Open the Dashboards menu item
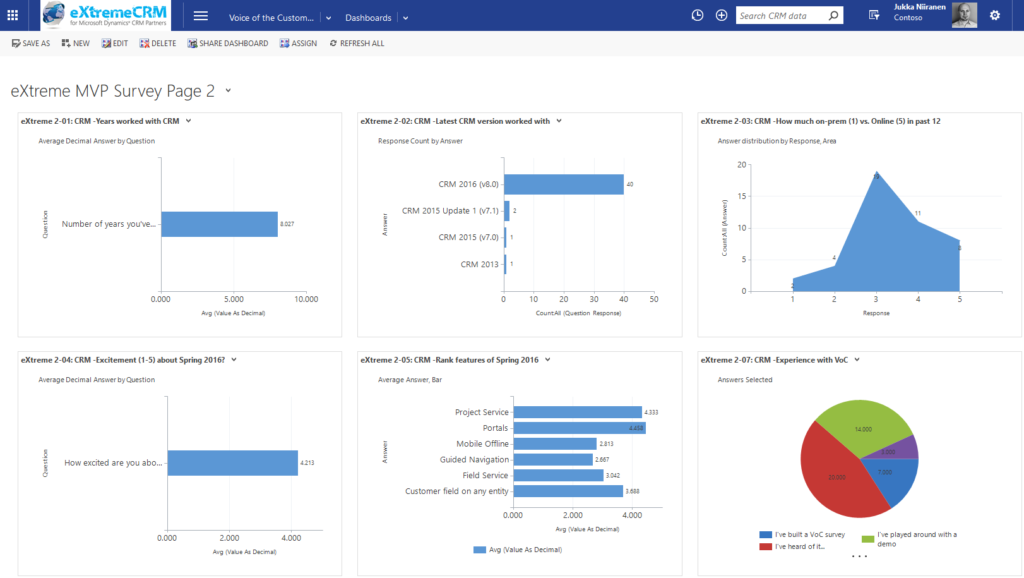This screenshot has height=578, width=1024. (x=368, y=18)
